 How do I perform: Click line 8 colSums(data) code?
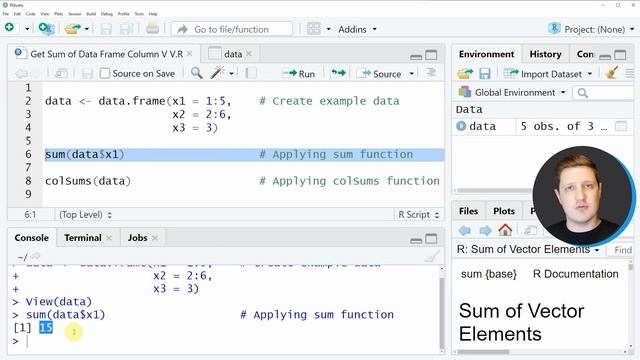tap(88, 181)
